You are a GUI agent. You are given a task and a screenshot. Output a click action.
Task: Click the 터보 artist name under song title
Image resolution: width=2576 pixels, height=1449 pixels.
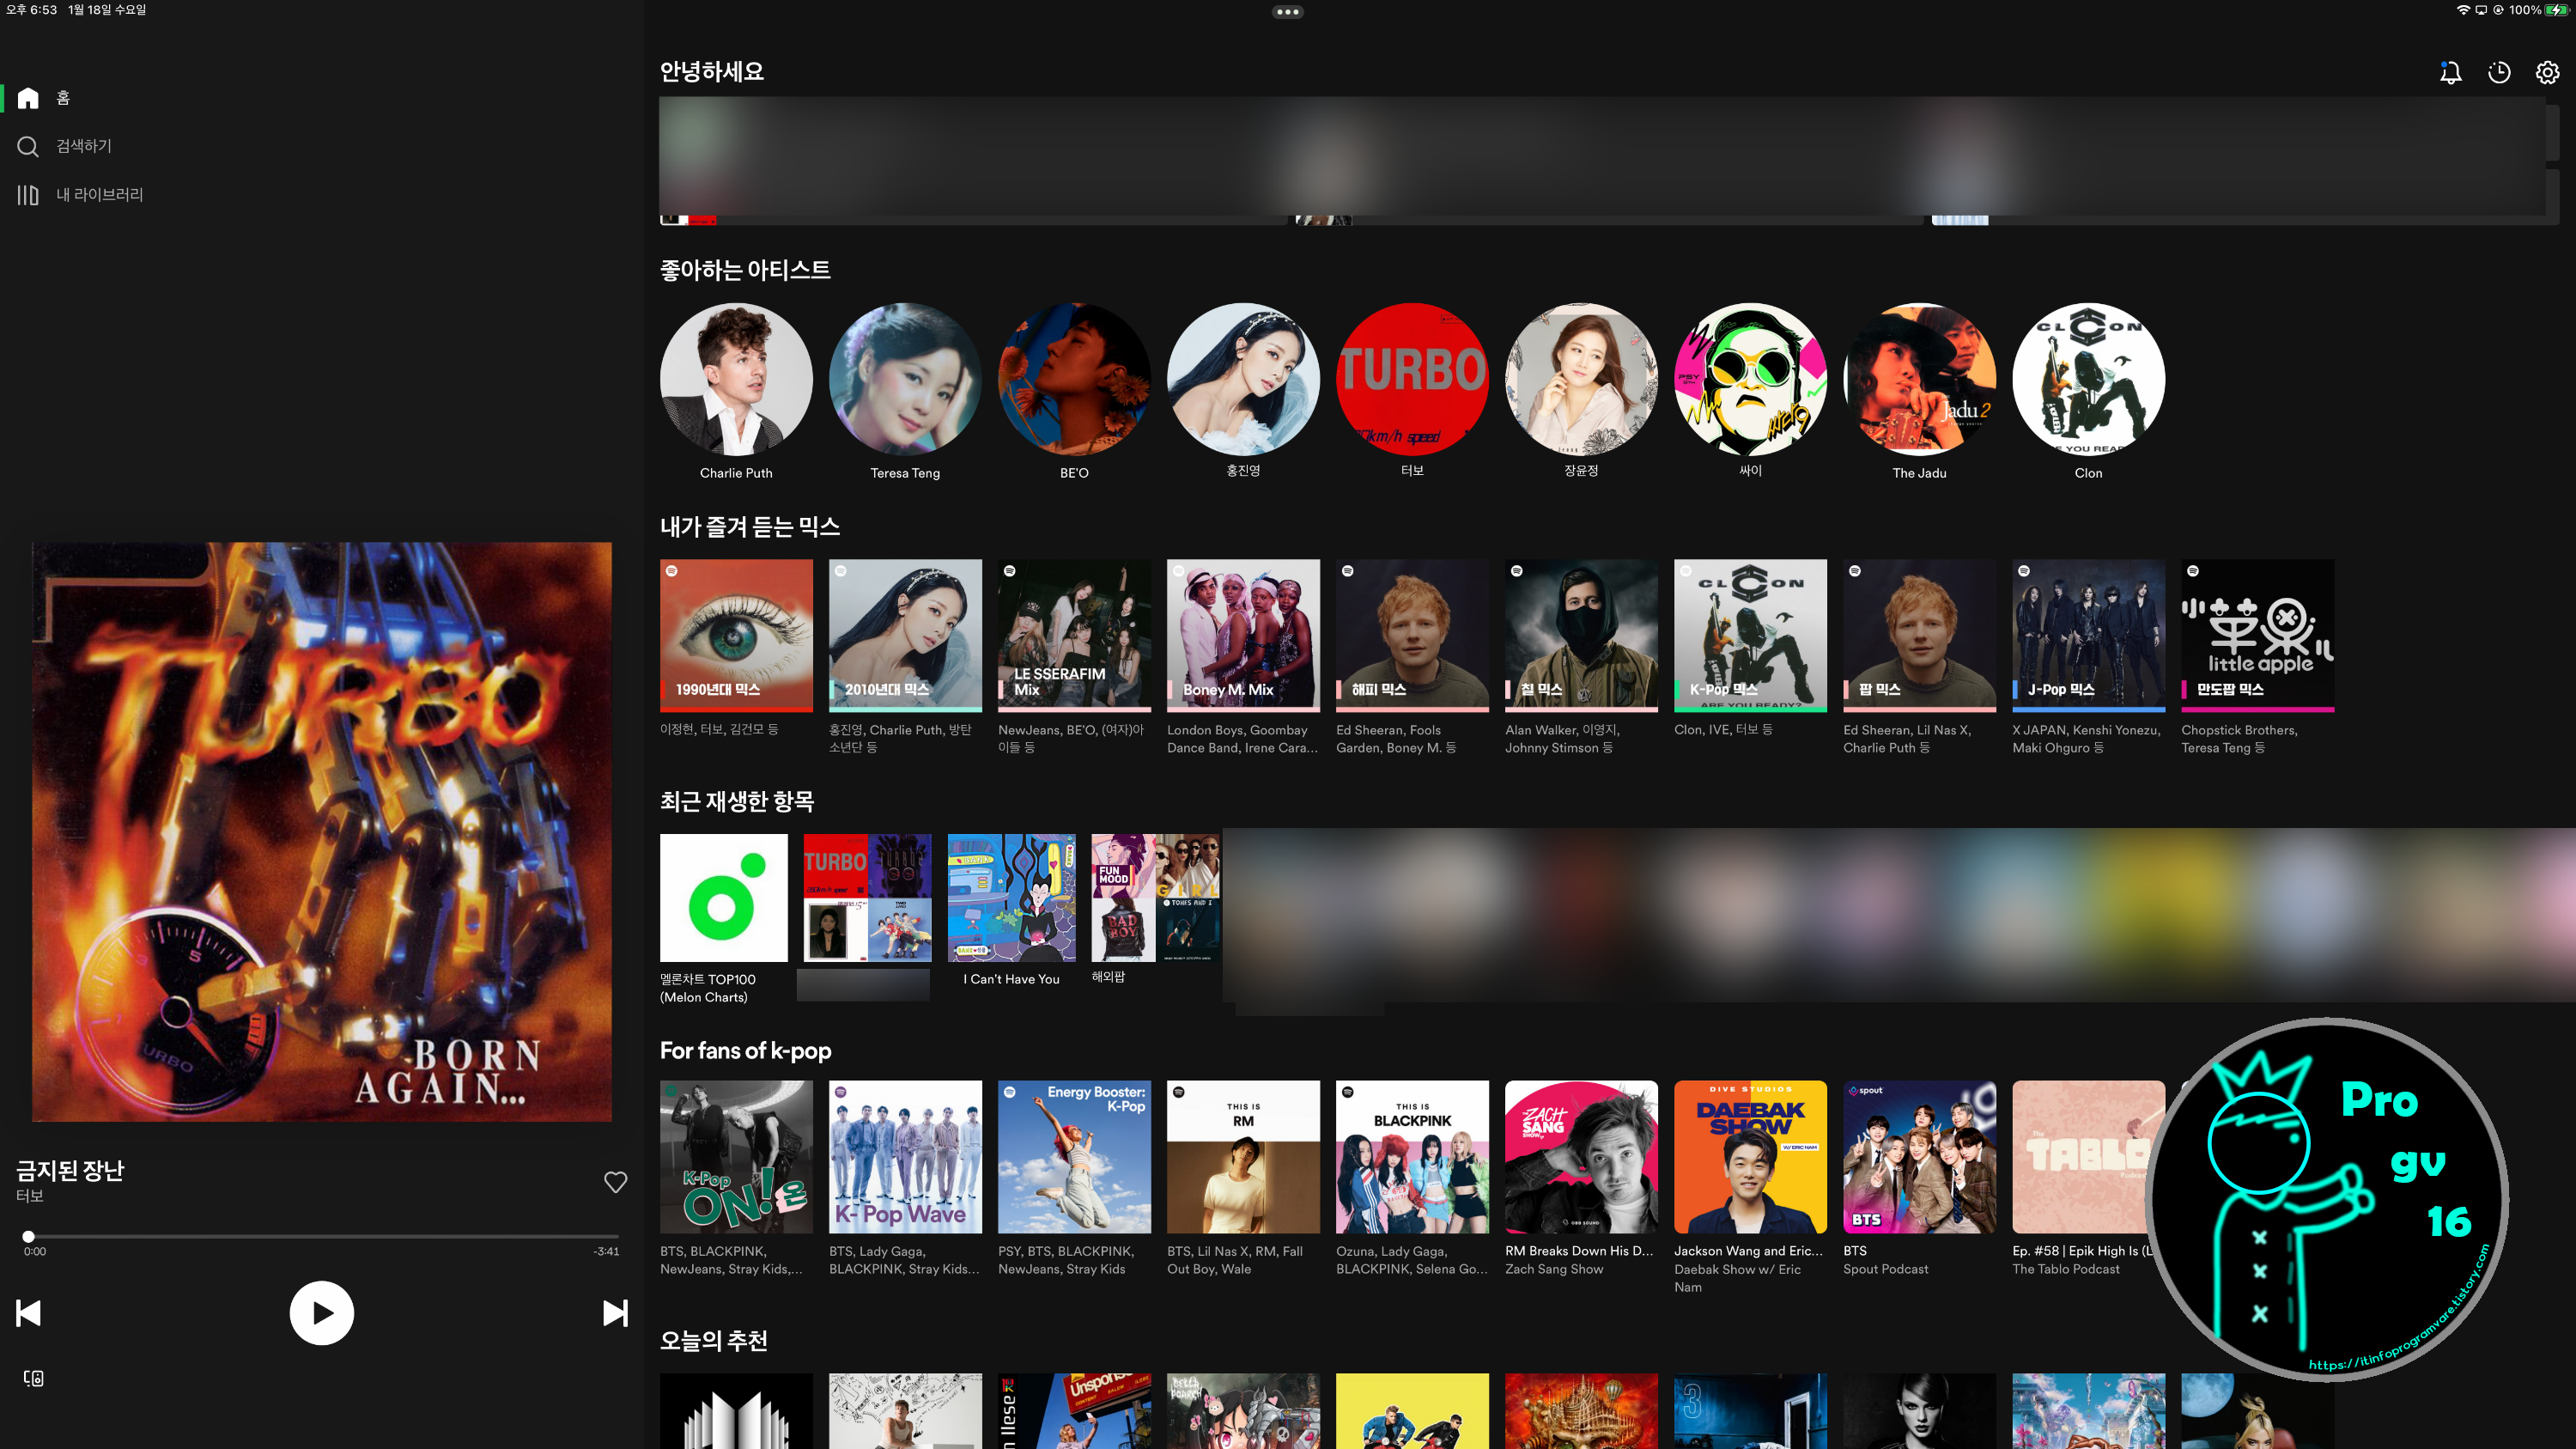pyautogui.click(x=30, y=1196)
